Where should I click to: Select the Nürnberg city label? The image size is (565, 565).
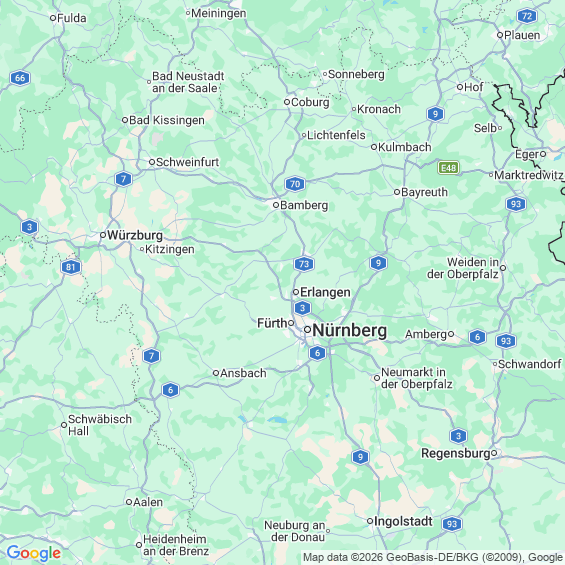click(350, 330)
